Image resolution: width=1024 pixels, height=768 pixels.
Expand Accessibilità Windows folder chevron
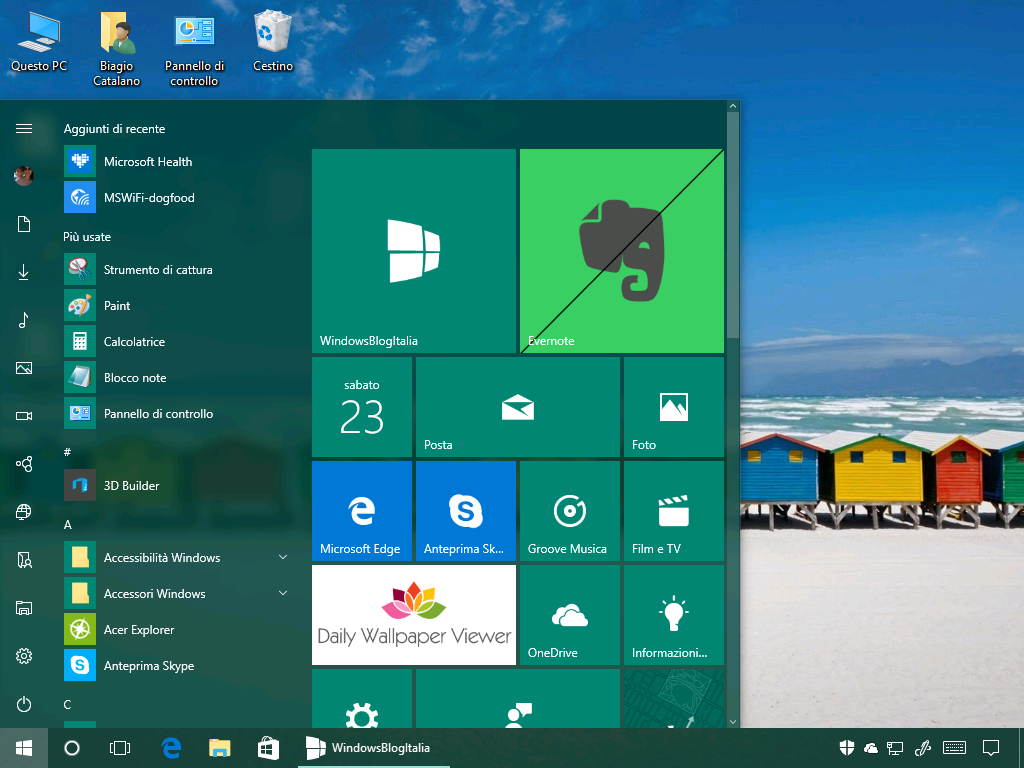click(283, 557)
